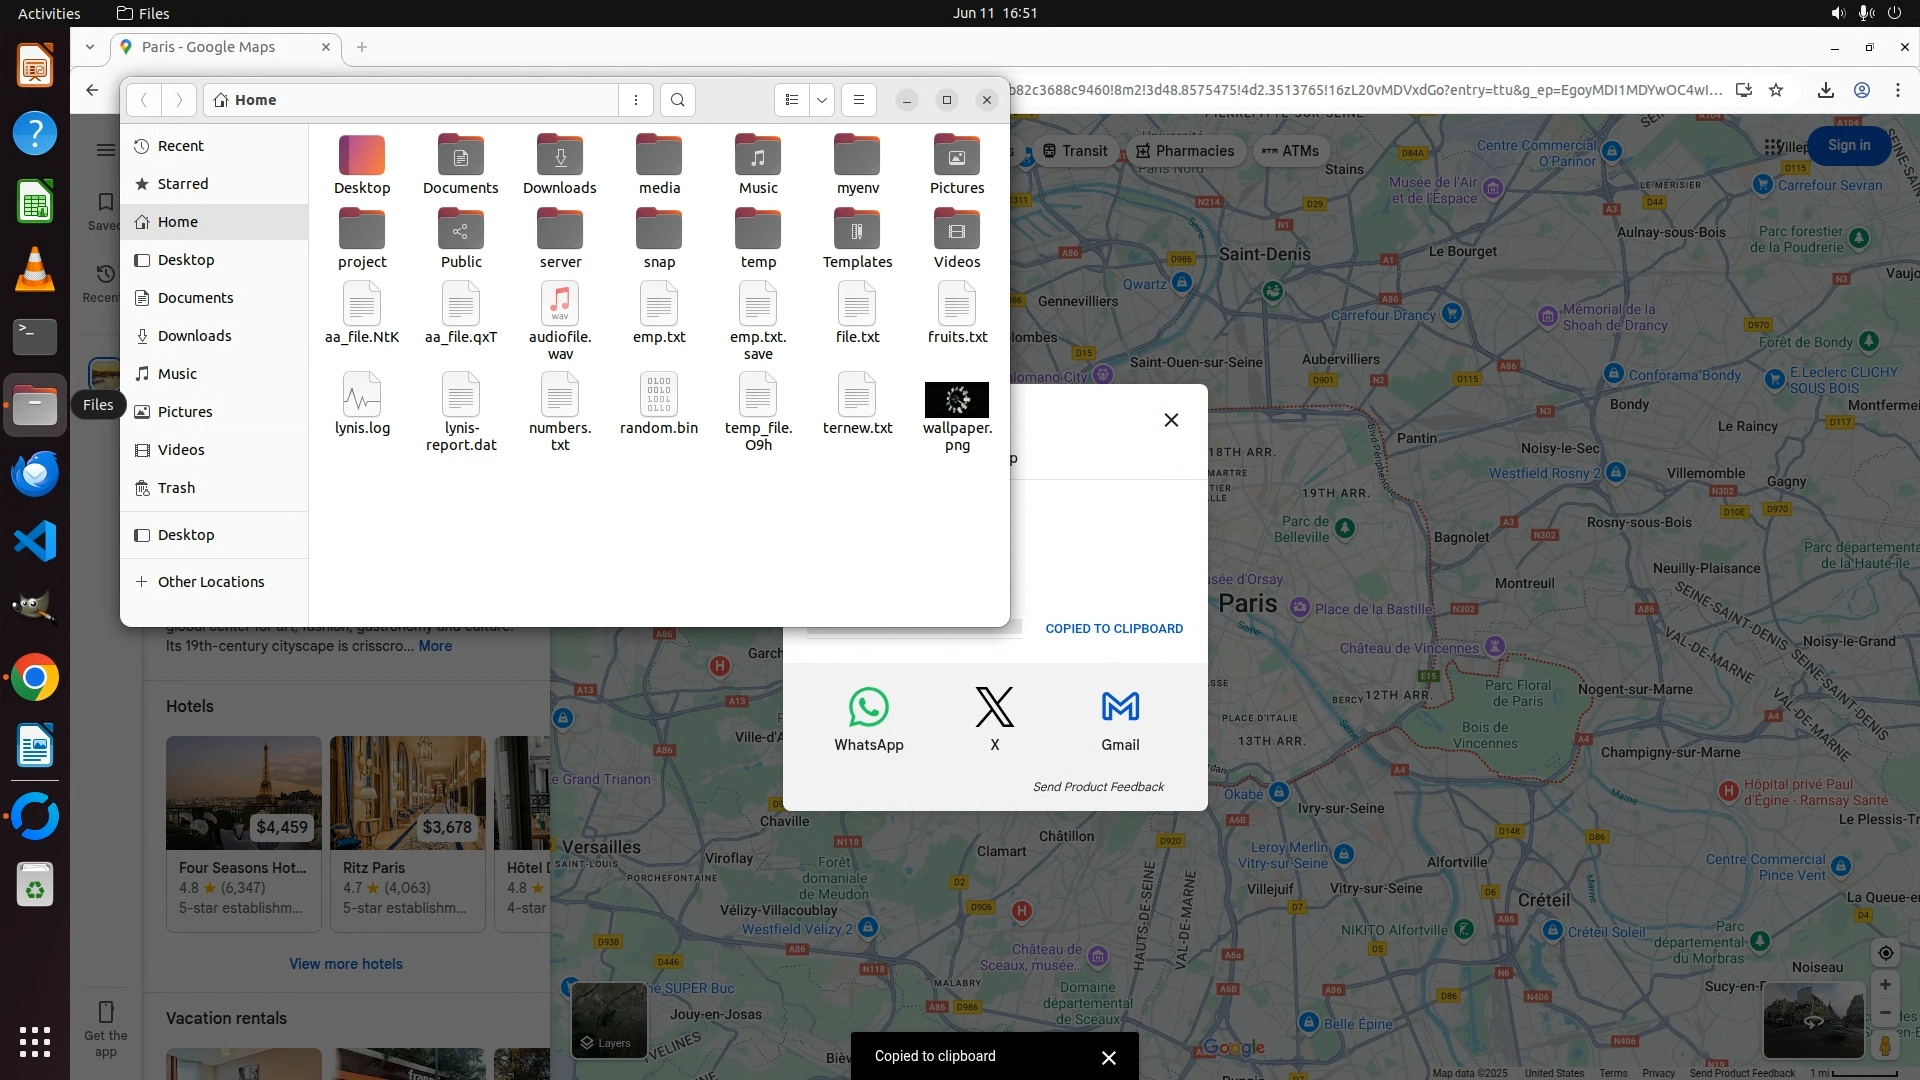This screenshot has height=1080, width=1920.
Task: Select Trash in the Files sidebar
Action: pos(176,488)
